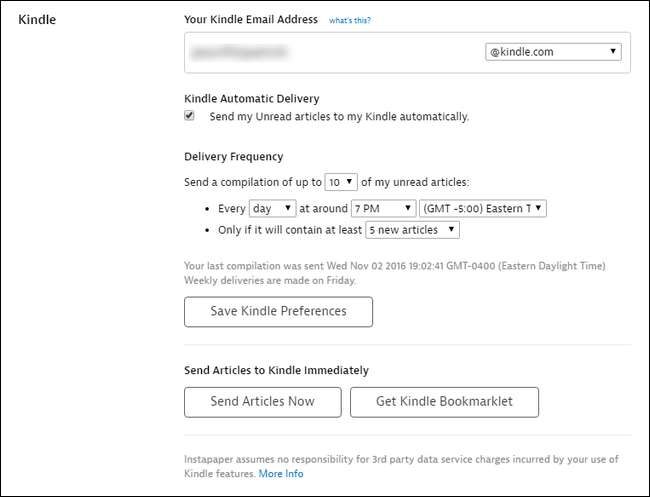Open the 'day' frequency dropdown

[272, 208]
